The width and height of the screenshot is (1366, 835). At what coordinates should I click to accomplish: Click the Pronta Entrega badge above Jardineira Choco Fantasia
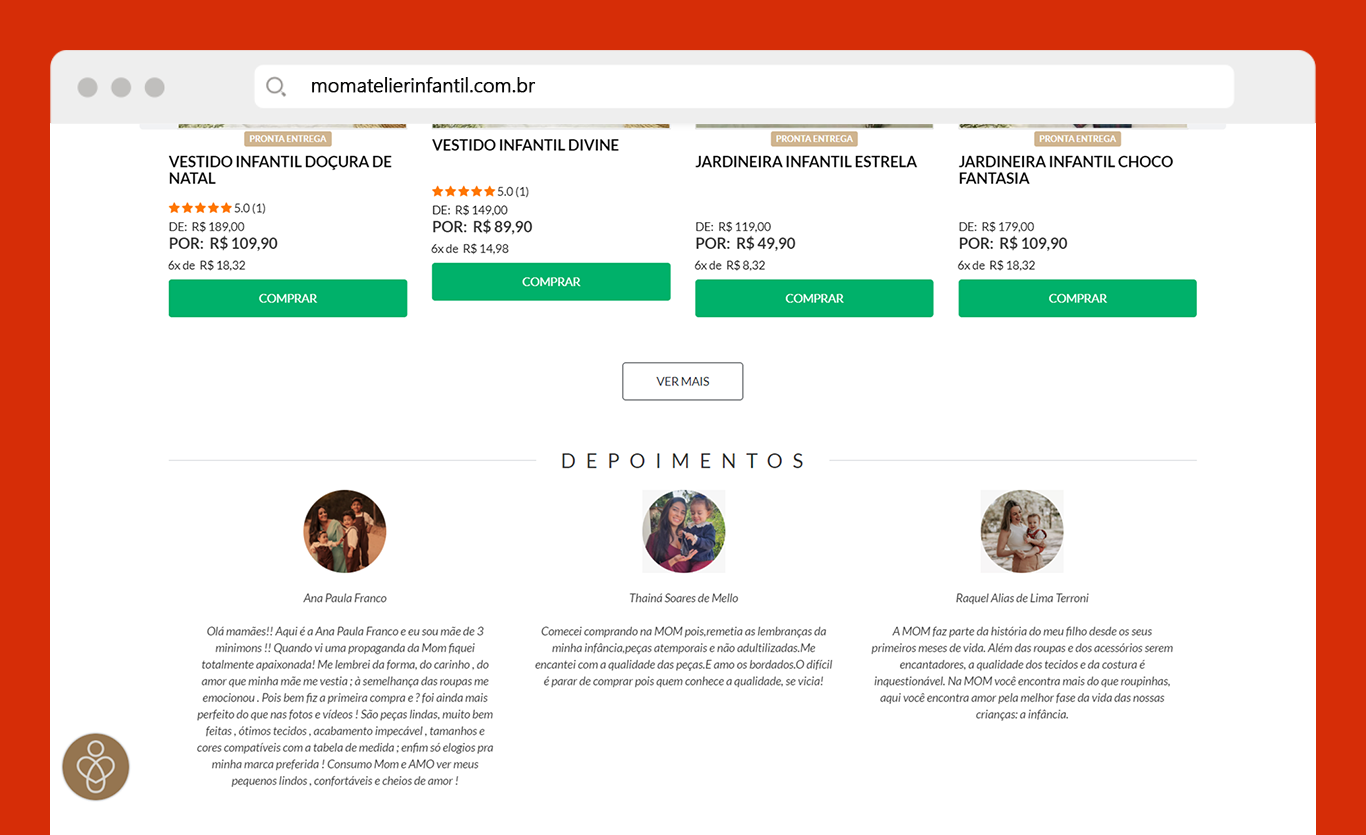pos(1077,139)
